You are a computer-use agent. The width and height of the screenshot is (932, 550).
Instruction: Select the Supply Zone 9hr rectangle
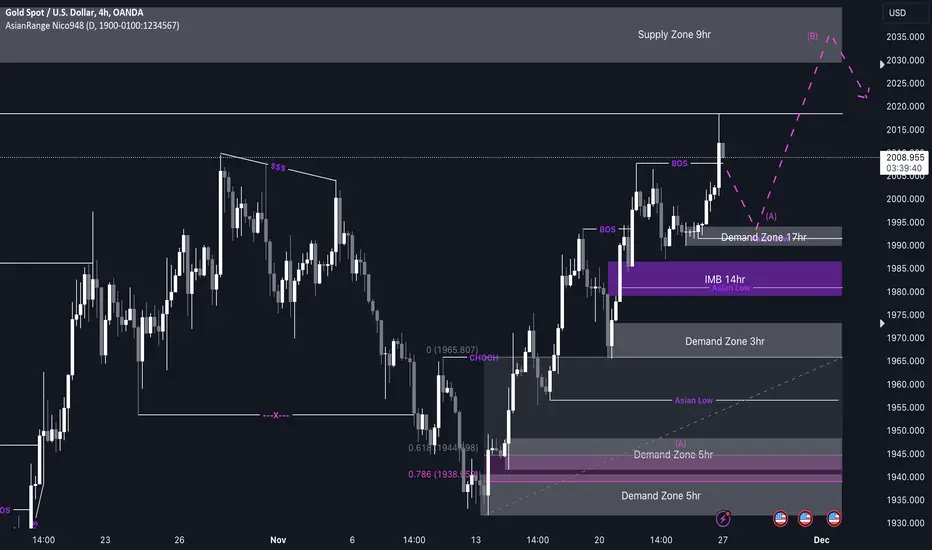point(421,34)
